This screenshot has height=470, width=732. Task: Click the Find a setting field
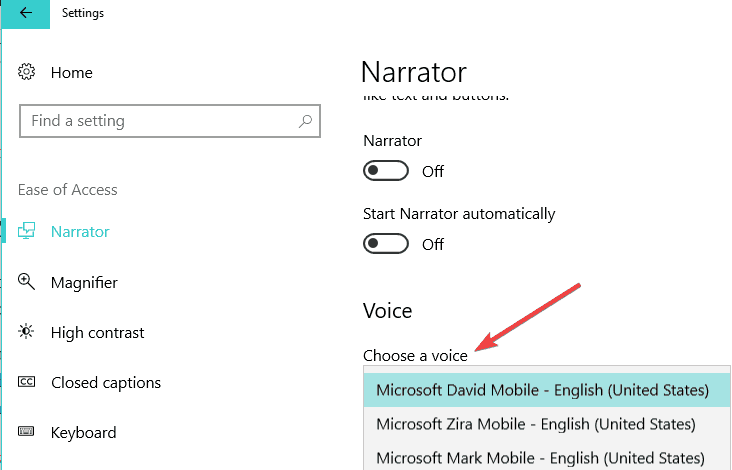tap(160, 121)
